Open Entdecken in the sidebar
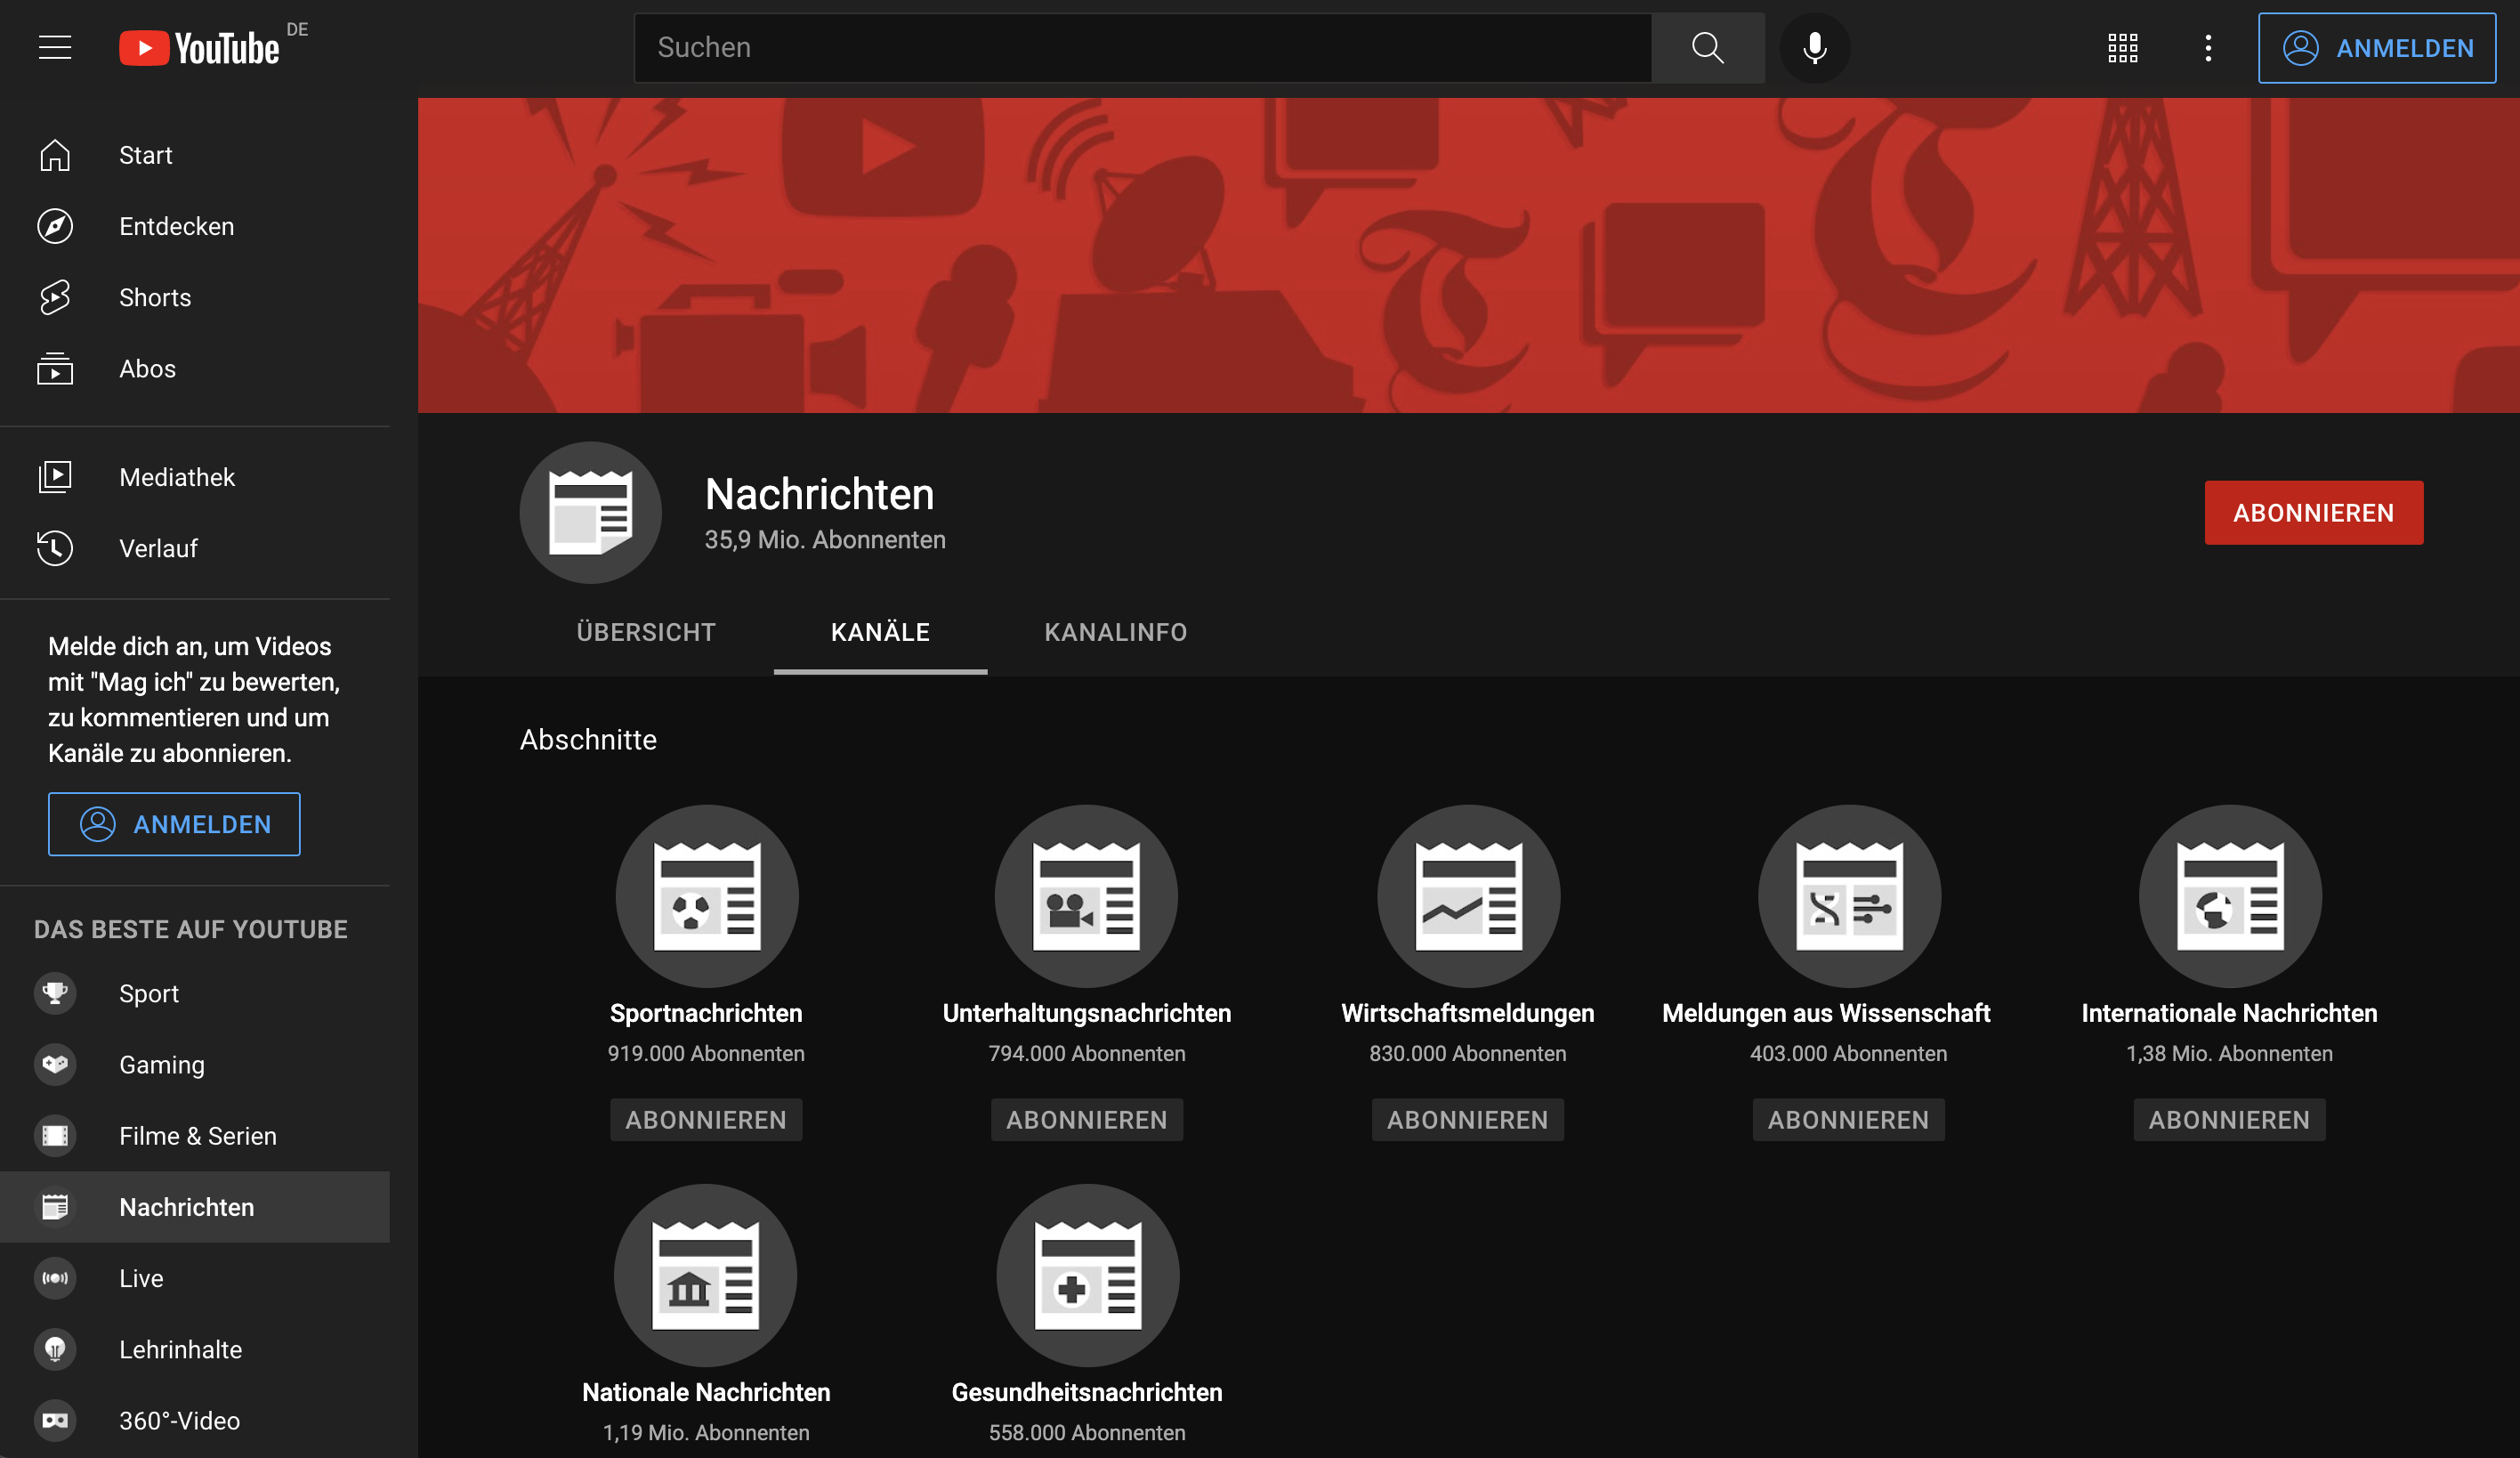 176,226
